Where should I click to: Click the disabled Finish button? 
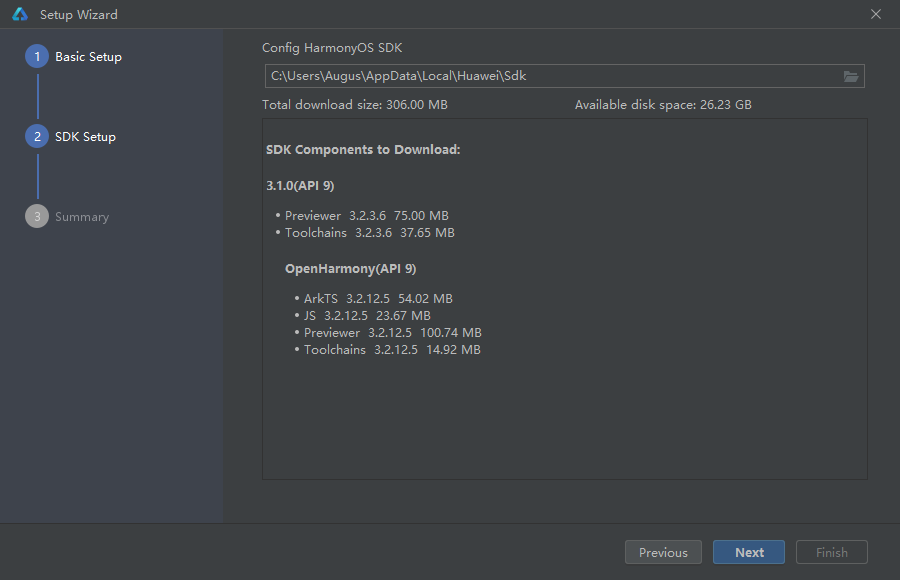click(831, 552)
